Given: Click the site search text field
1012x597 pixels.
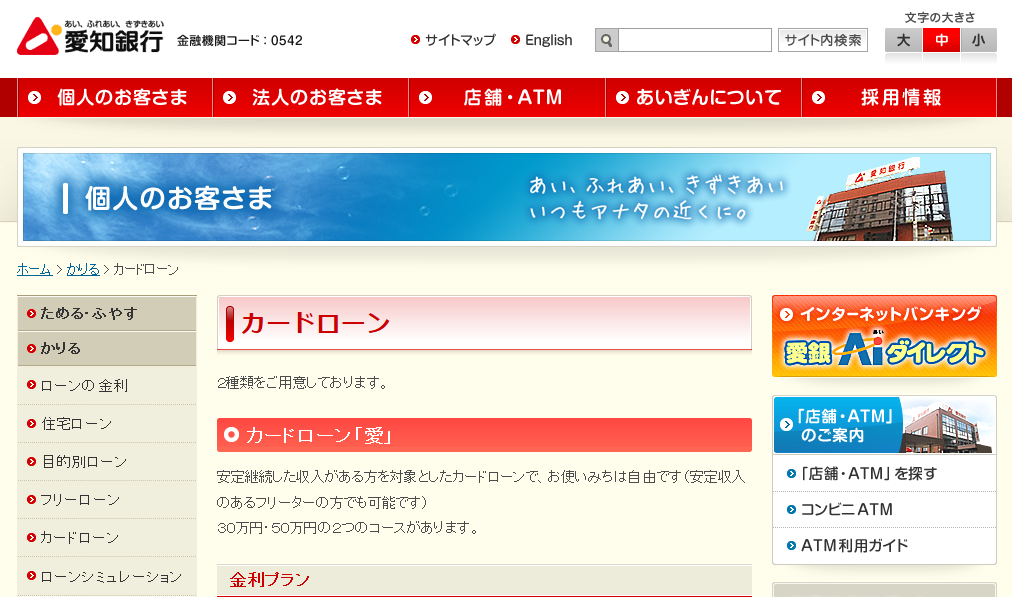Looking at the screenshot, I should tap(694, 40).
